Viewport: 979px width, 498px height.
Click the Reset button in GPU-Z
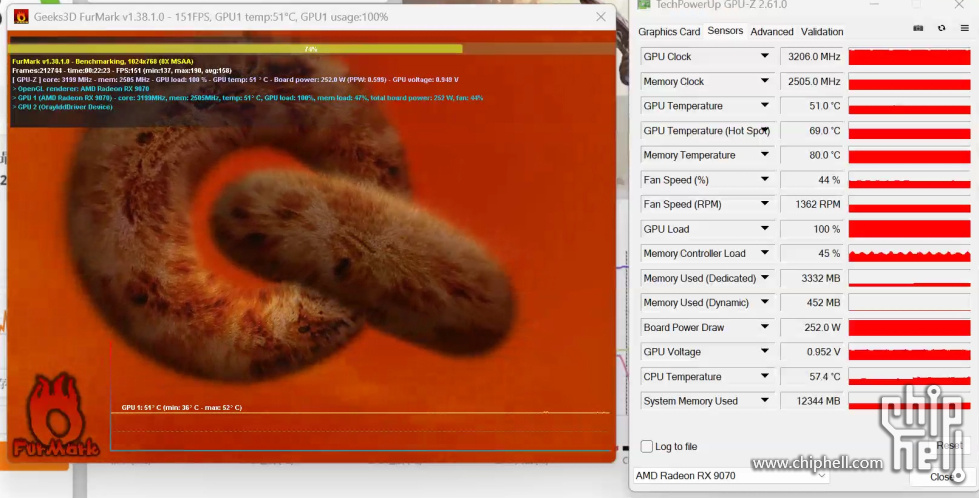pos(949,446)
